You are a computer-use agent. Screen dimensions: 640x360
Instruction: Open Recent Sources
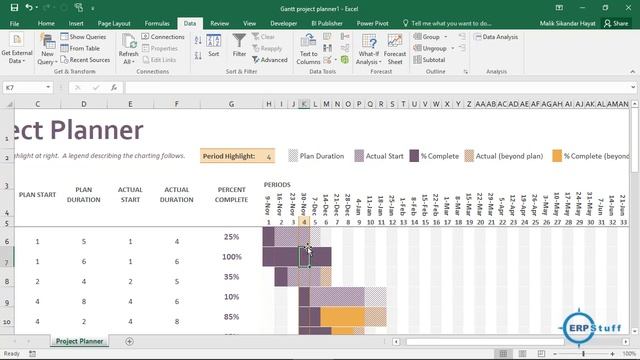pyautogui.click(x=85, y=60)
